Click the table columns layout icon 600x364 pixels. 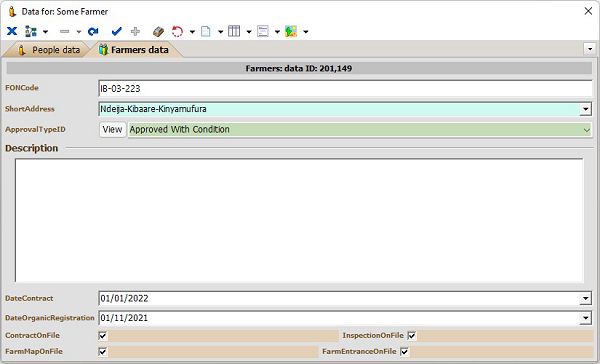point(234,31)
